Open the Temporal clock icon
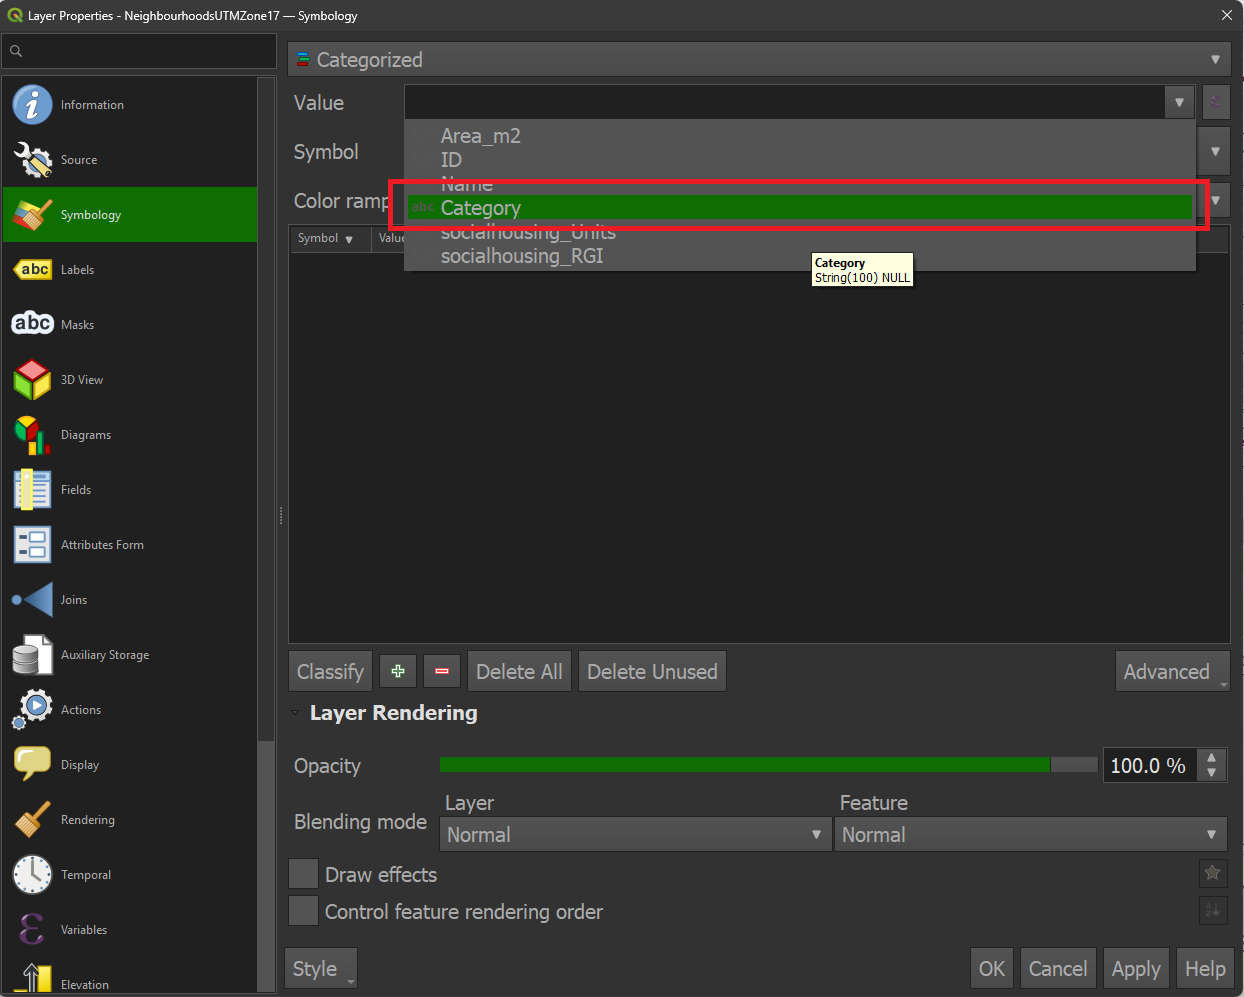 point(32,874)
